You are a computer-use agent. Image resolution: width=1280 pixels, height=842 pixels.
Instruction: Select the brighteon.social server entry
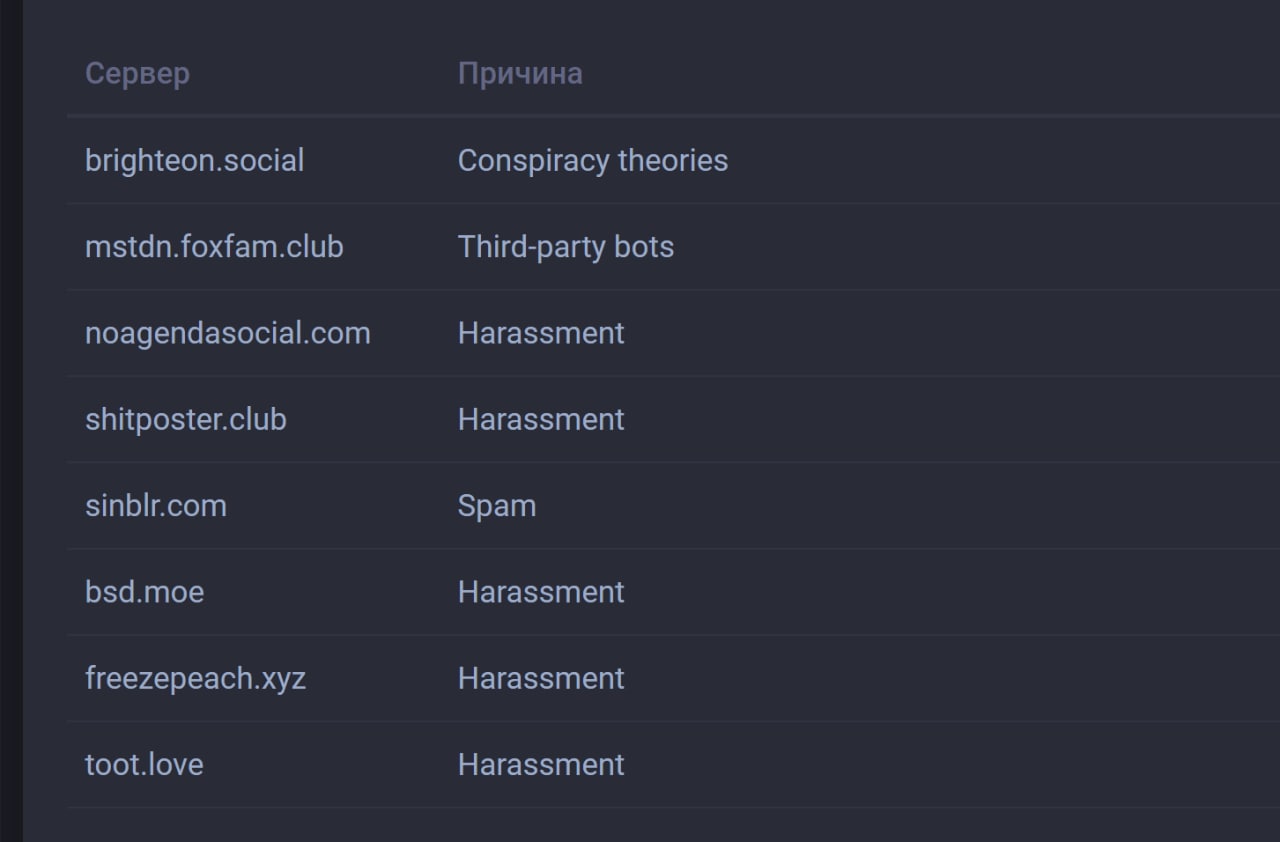coord(194,160)
